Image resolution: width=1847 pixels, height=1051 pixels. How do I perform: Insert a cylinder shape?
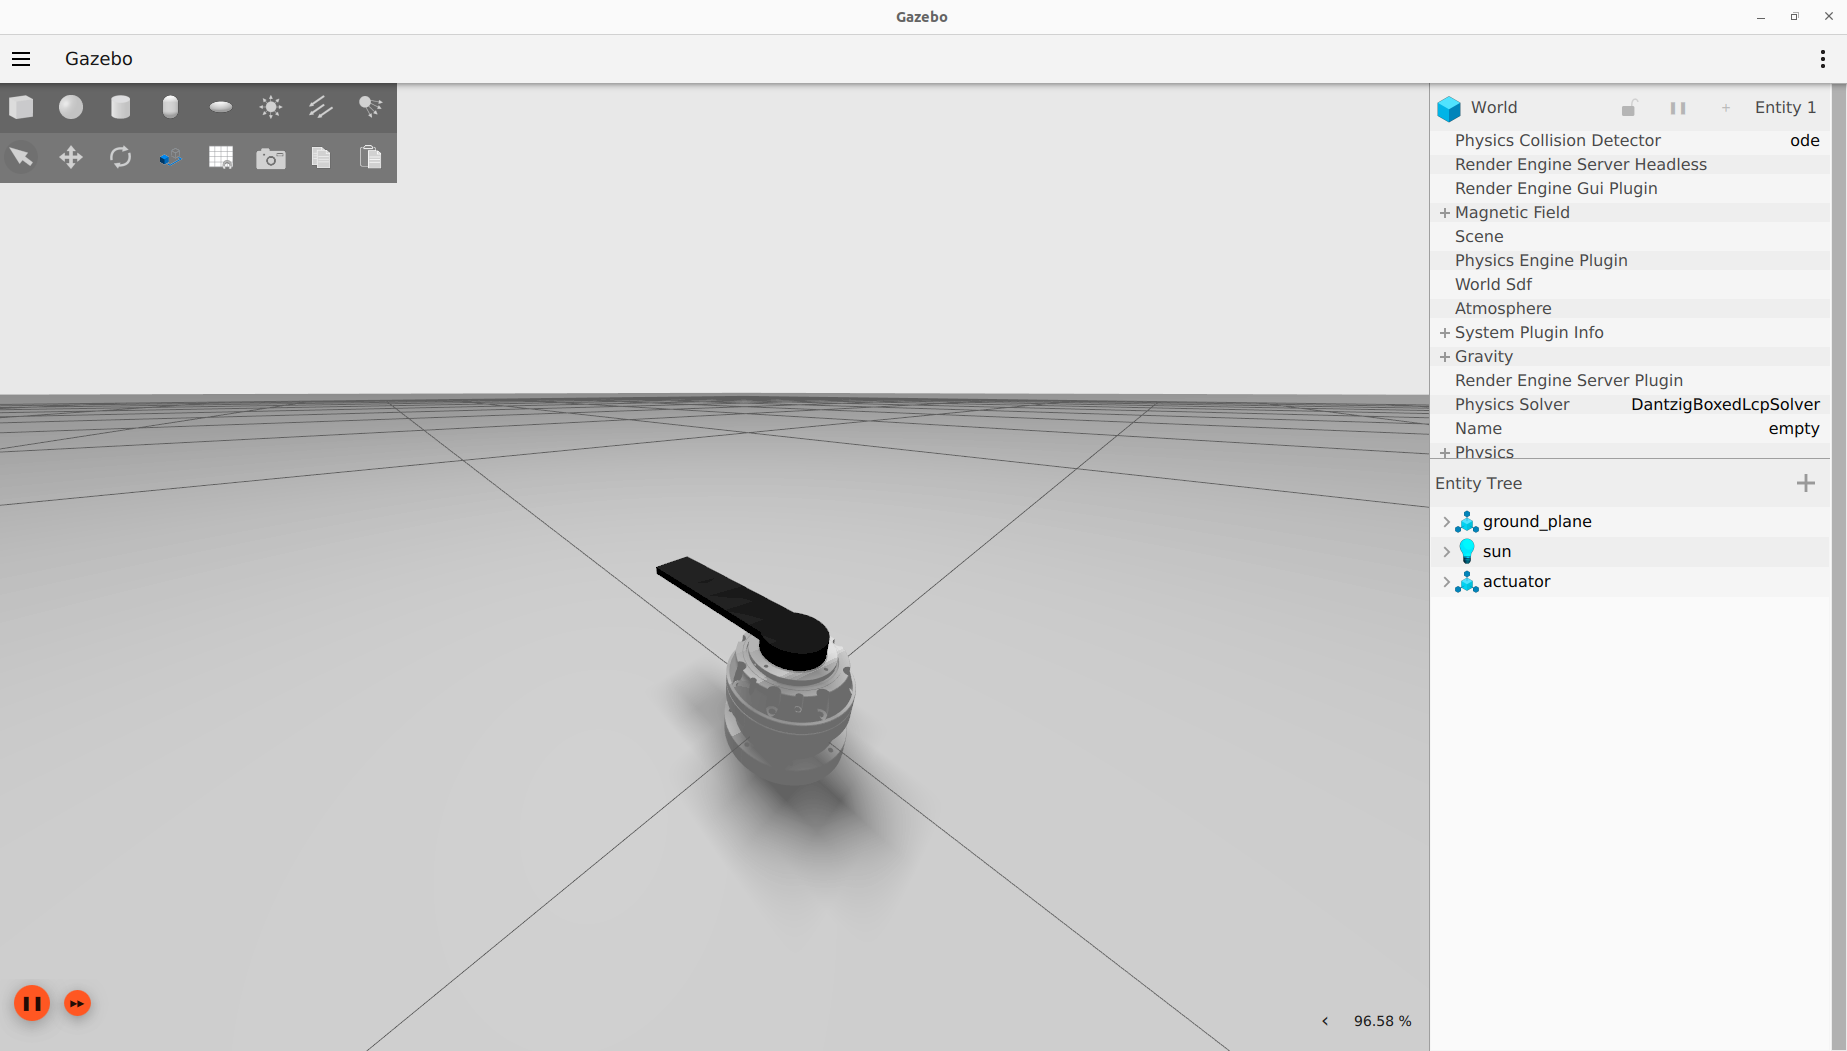point(120,107)
